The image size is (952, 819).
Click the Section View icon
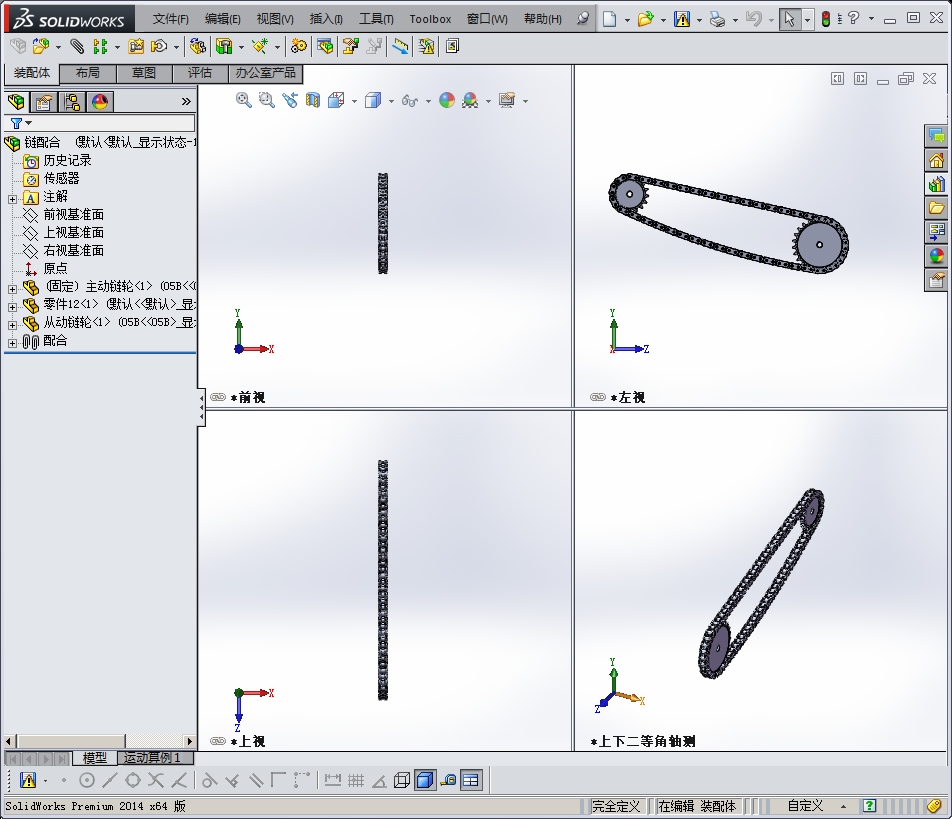click(x=313, y=100)
